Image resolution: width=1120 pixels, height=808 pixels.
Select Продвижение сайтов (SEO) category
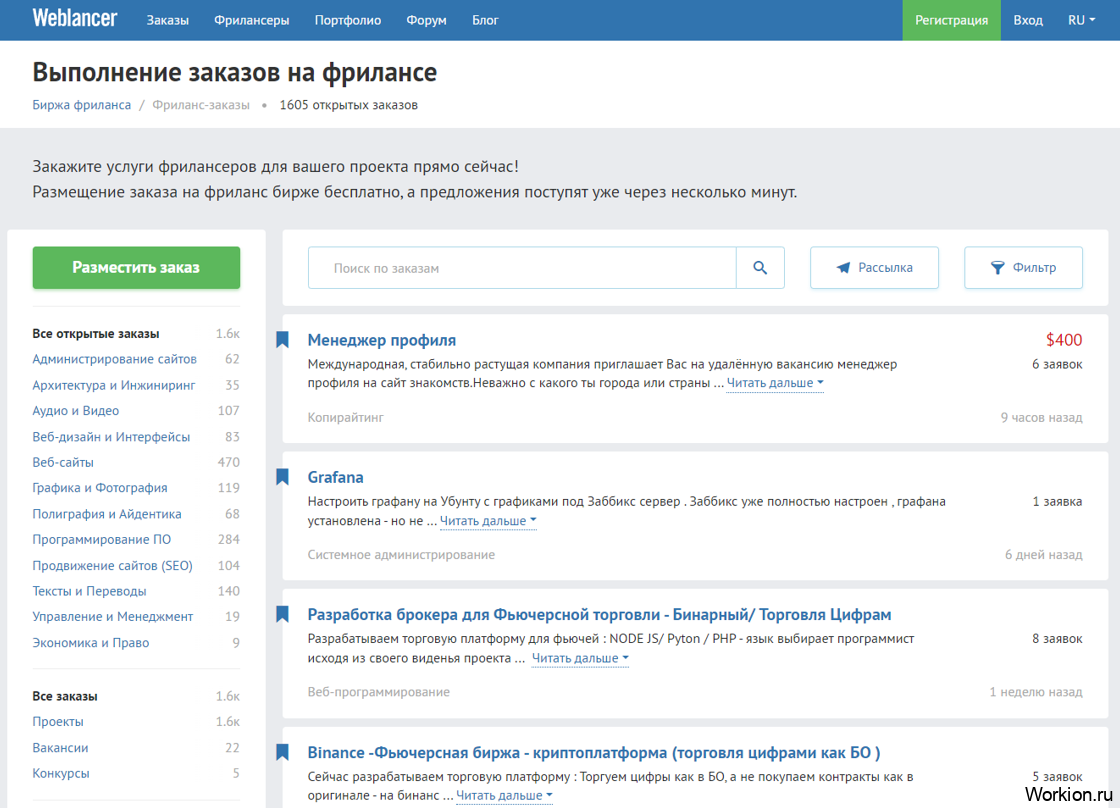[113, 565]
